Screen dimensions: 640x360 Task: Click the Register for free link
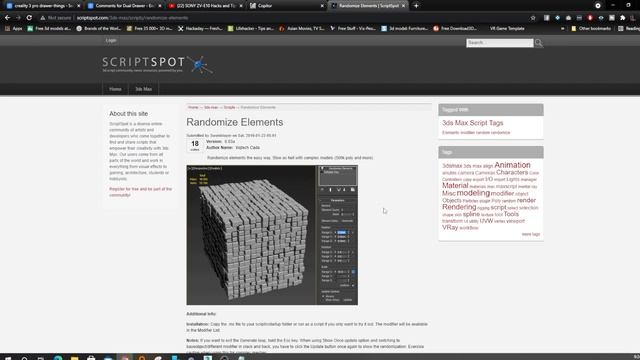point(140,192)
